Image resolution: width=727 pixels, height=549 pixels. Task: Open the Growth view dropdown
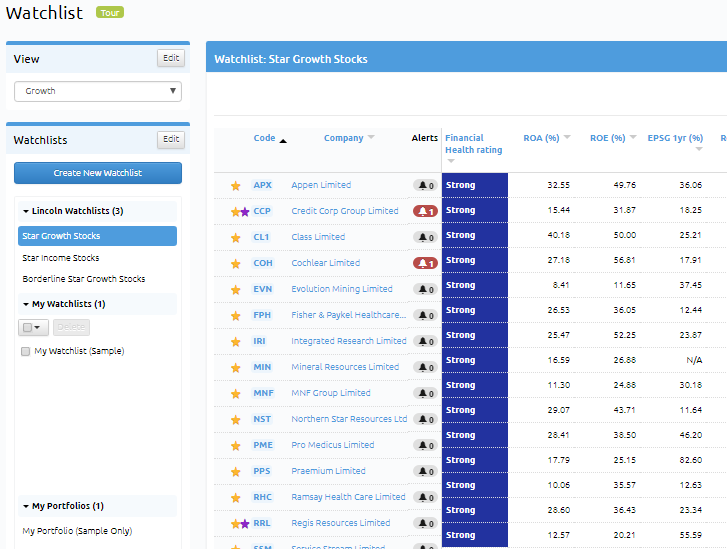point(98,91)
